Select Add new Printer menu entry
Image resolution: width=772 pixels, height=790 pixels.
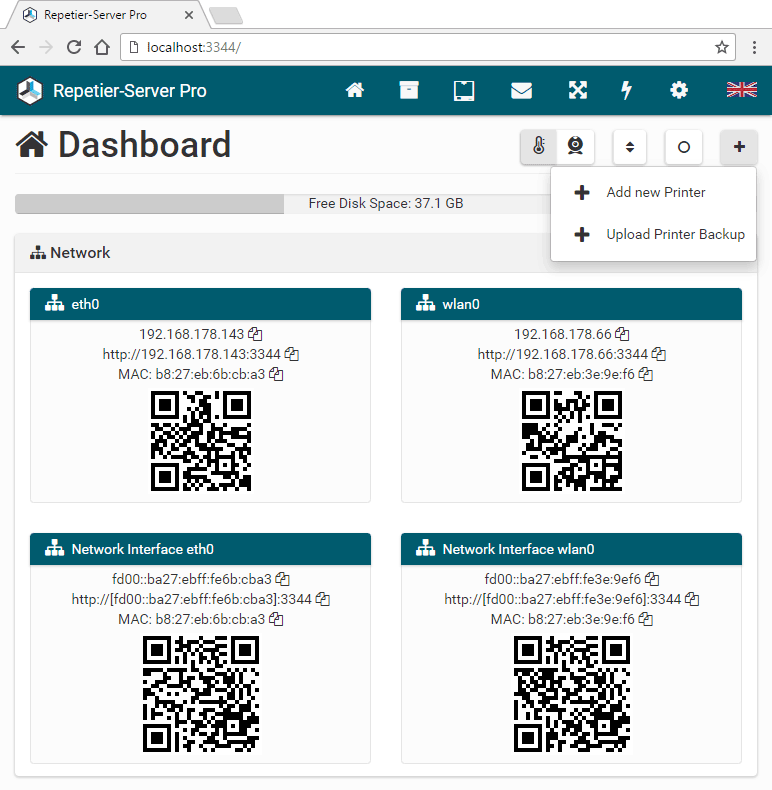(655, 192)
